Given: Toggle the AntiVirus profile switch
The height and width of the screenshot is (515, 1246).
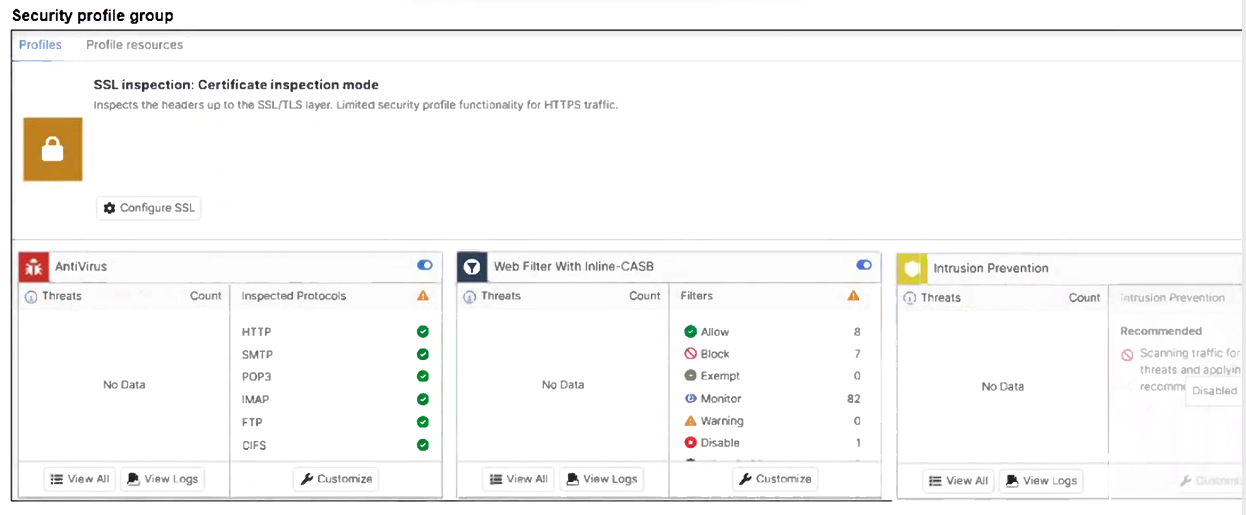Looking at the screenshot, I should (424, 265).
